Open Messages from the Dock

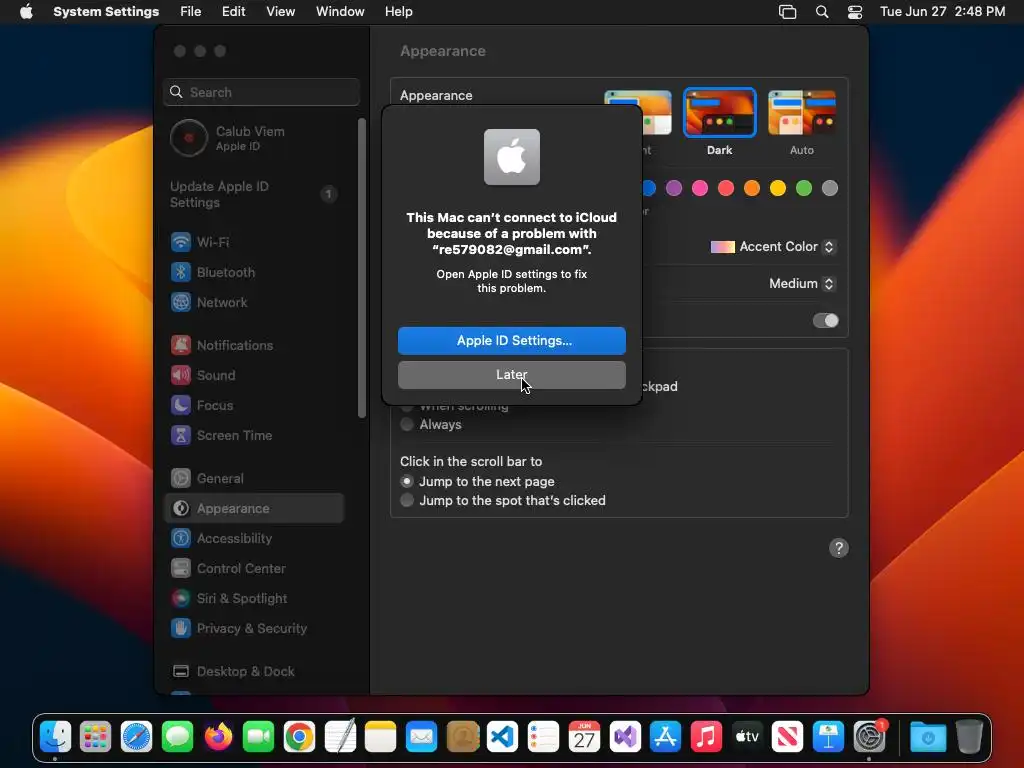coord(177,737)
